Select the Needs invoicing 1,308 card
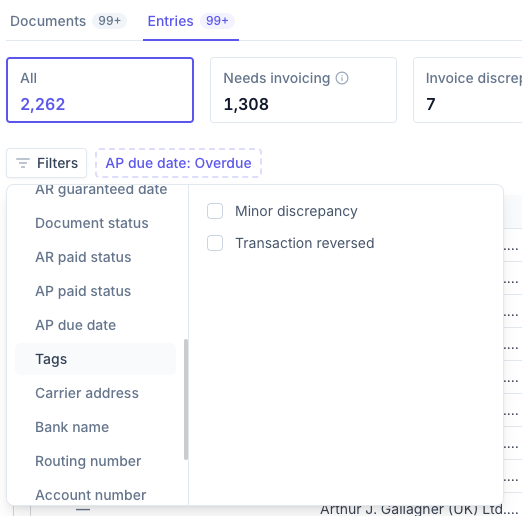 303,90
